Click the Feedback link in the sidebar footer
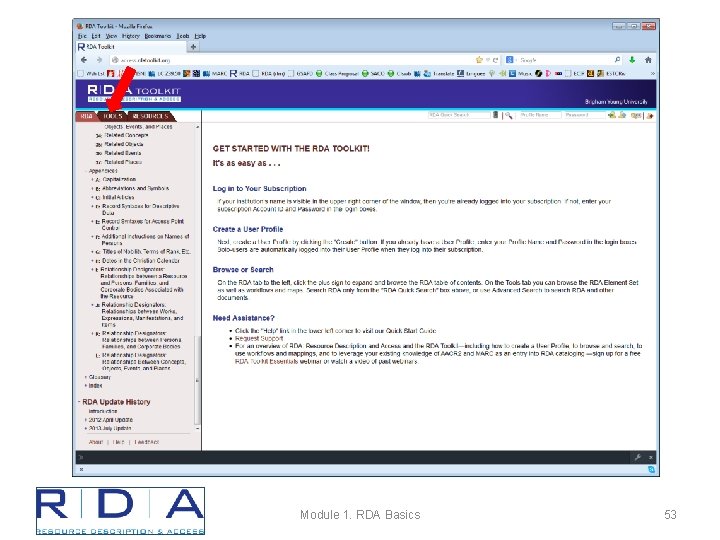Image resolution: width=720 pixels, height=540 pixels. pyautogui.click(x=147, y=442)
